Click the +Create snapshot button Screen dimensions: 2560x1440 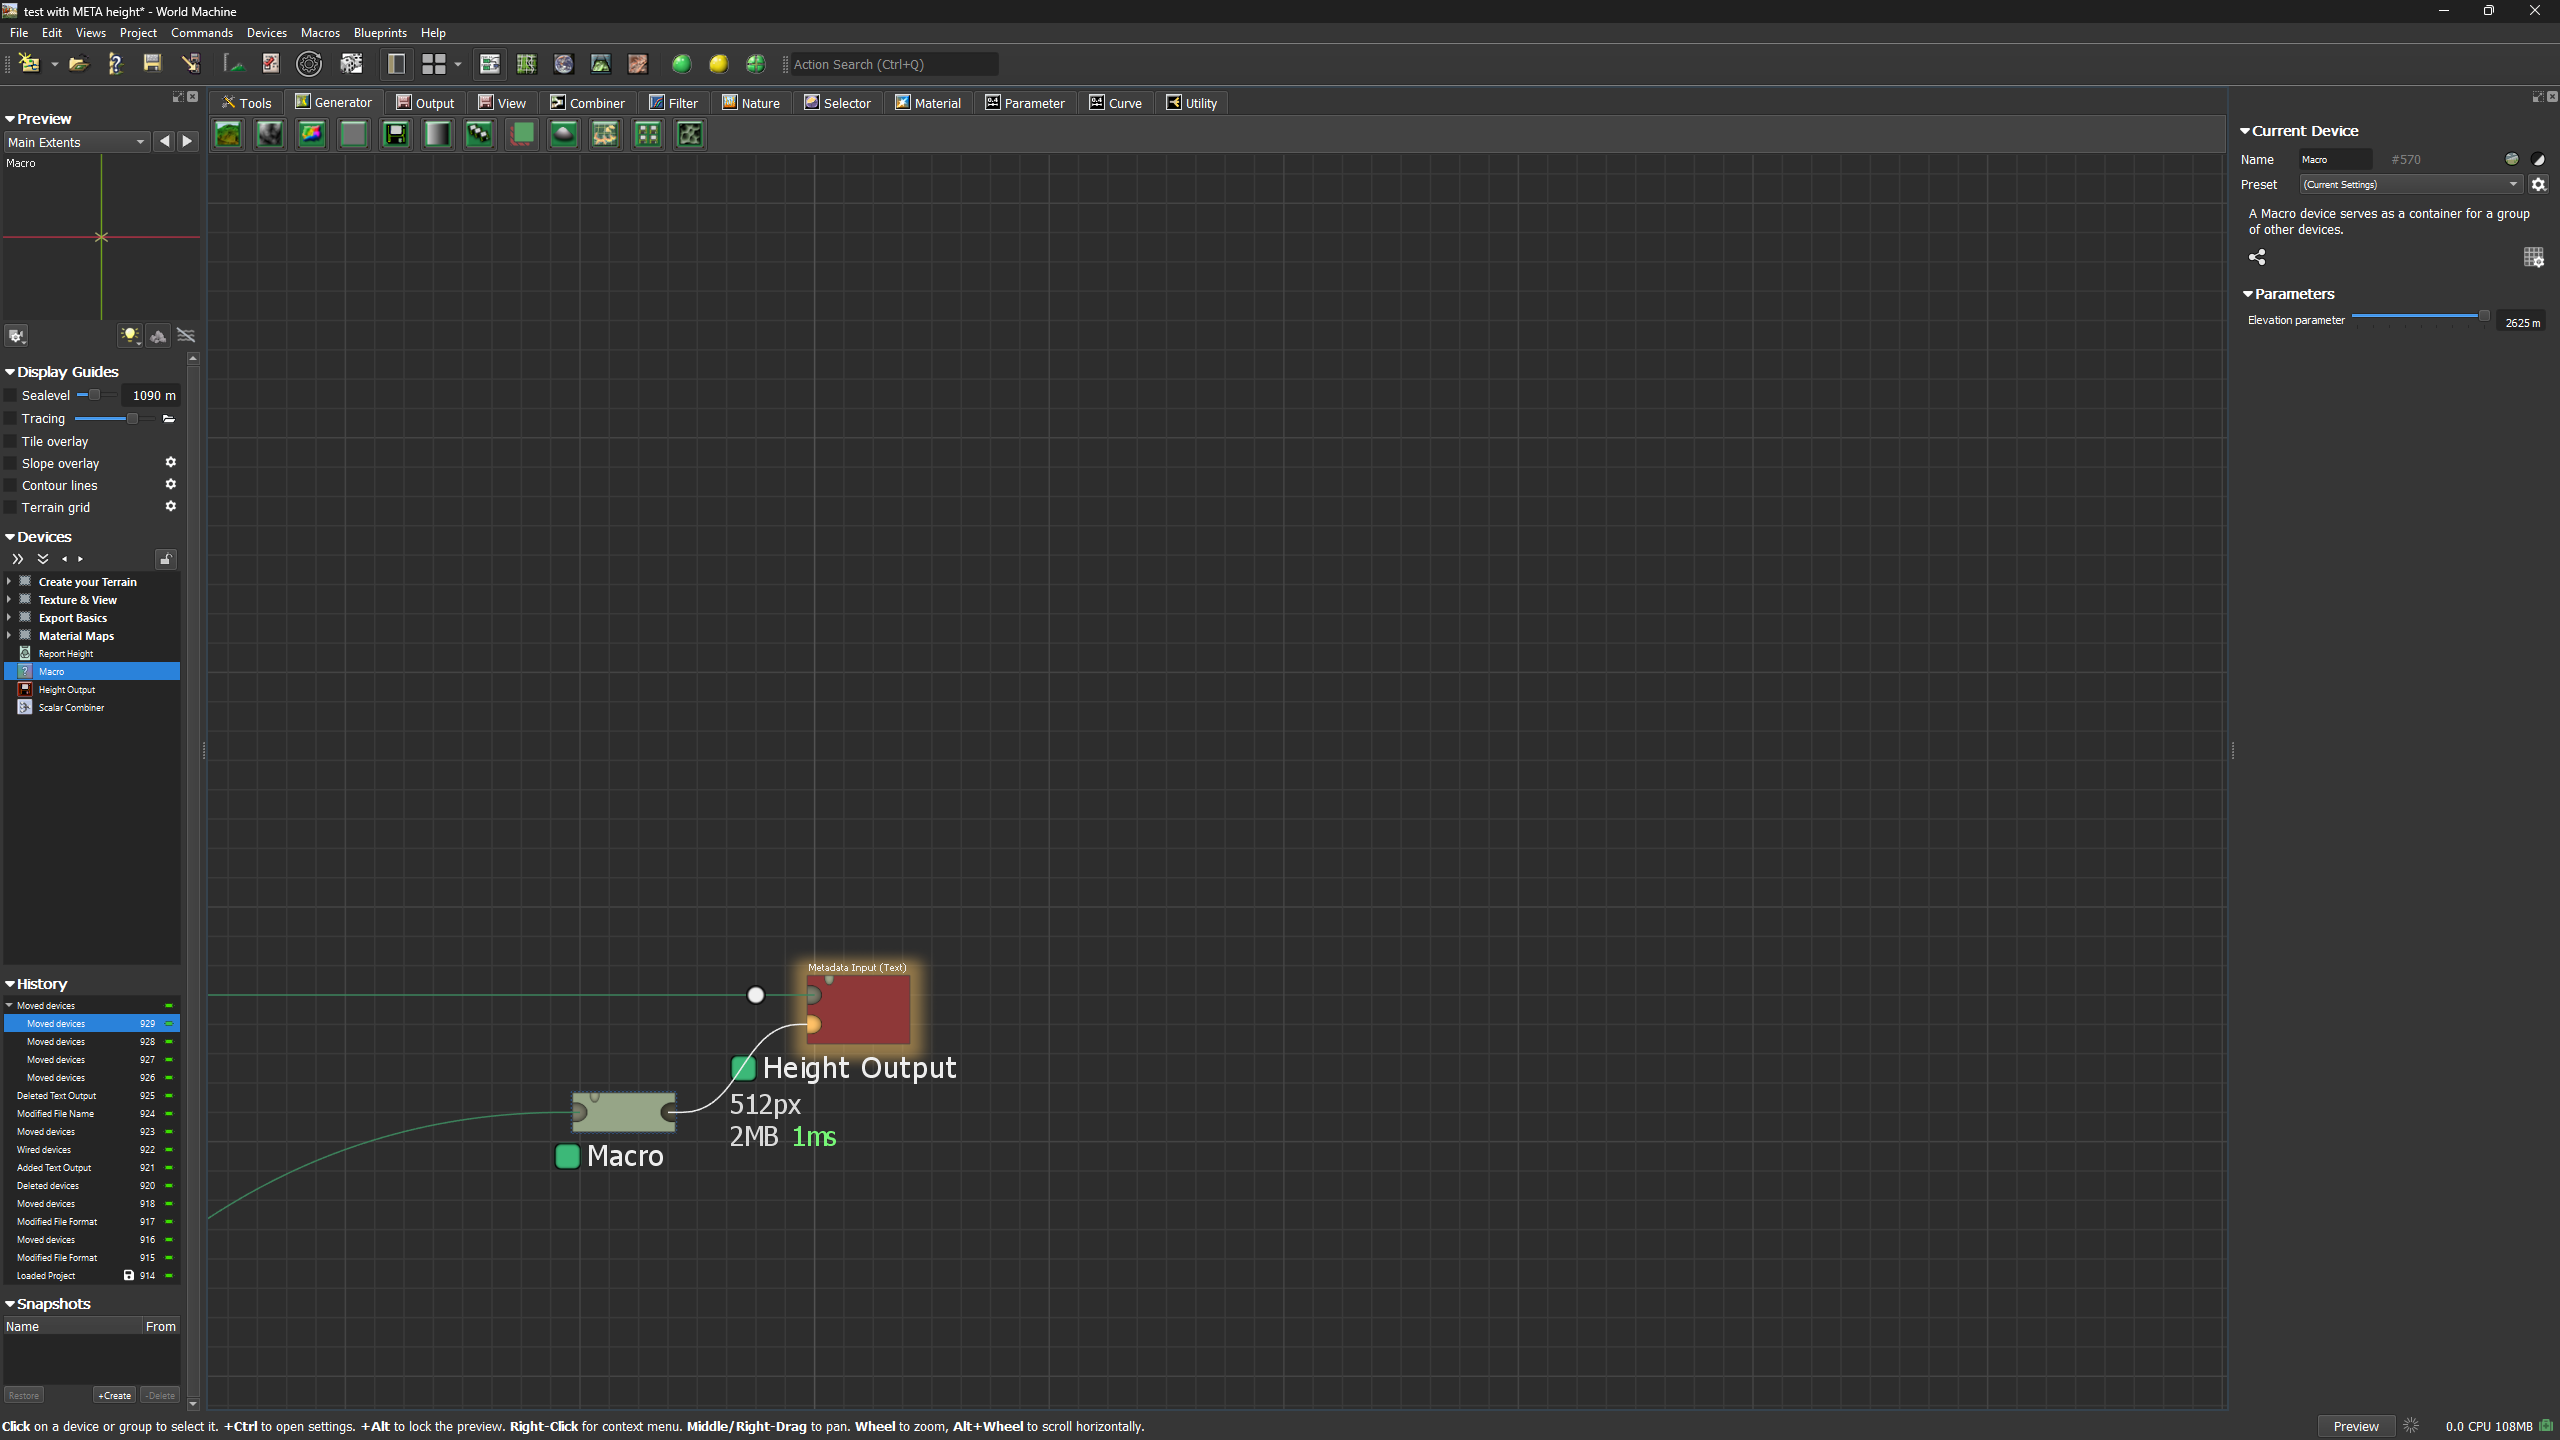pos(114,1395)
